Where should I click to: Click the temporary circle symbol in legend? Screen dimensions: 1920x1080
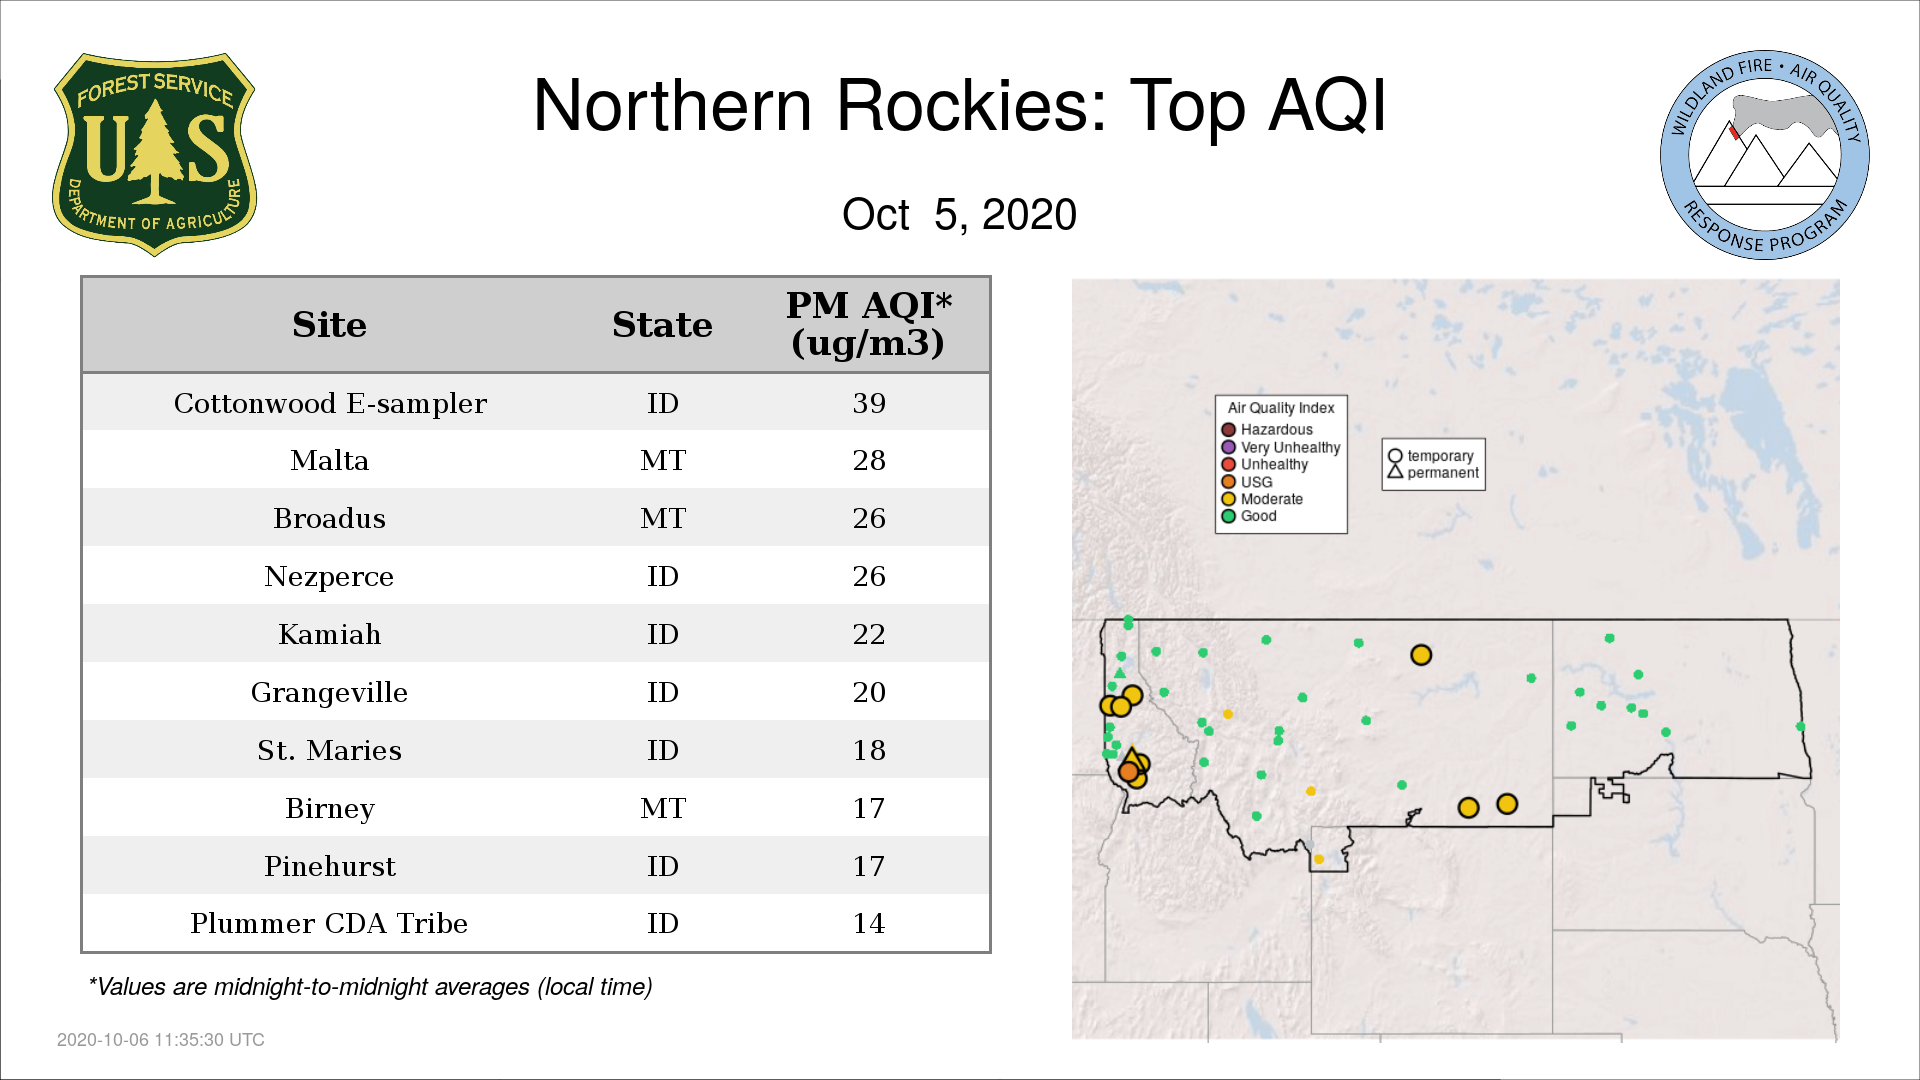pyautogui.click(x=1395, y=456)
